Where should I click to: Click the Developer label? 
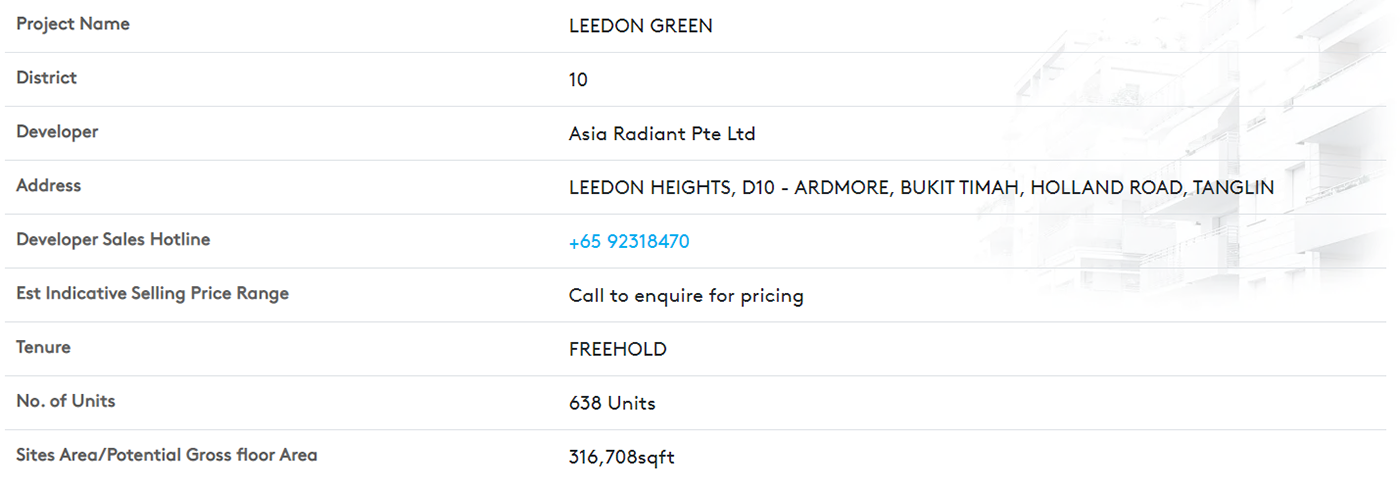57,132
